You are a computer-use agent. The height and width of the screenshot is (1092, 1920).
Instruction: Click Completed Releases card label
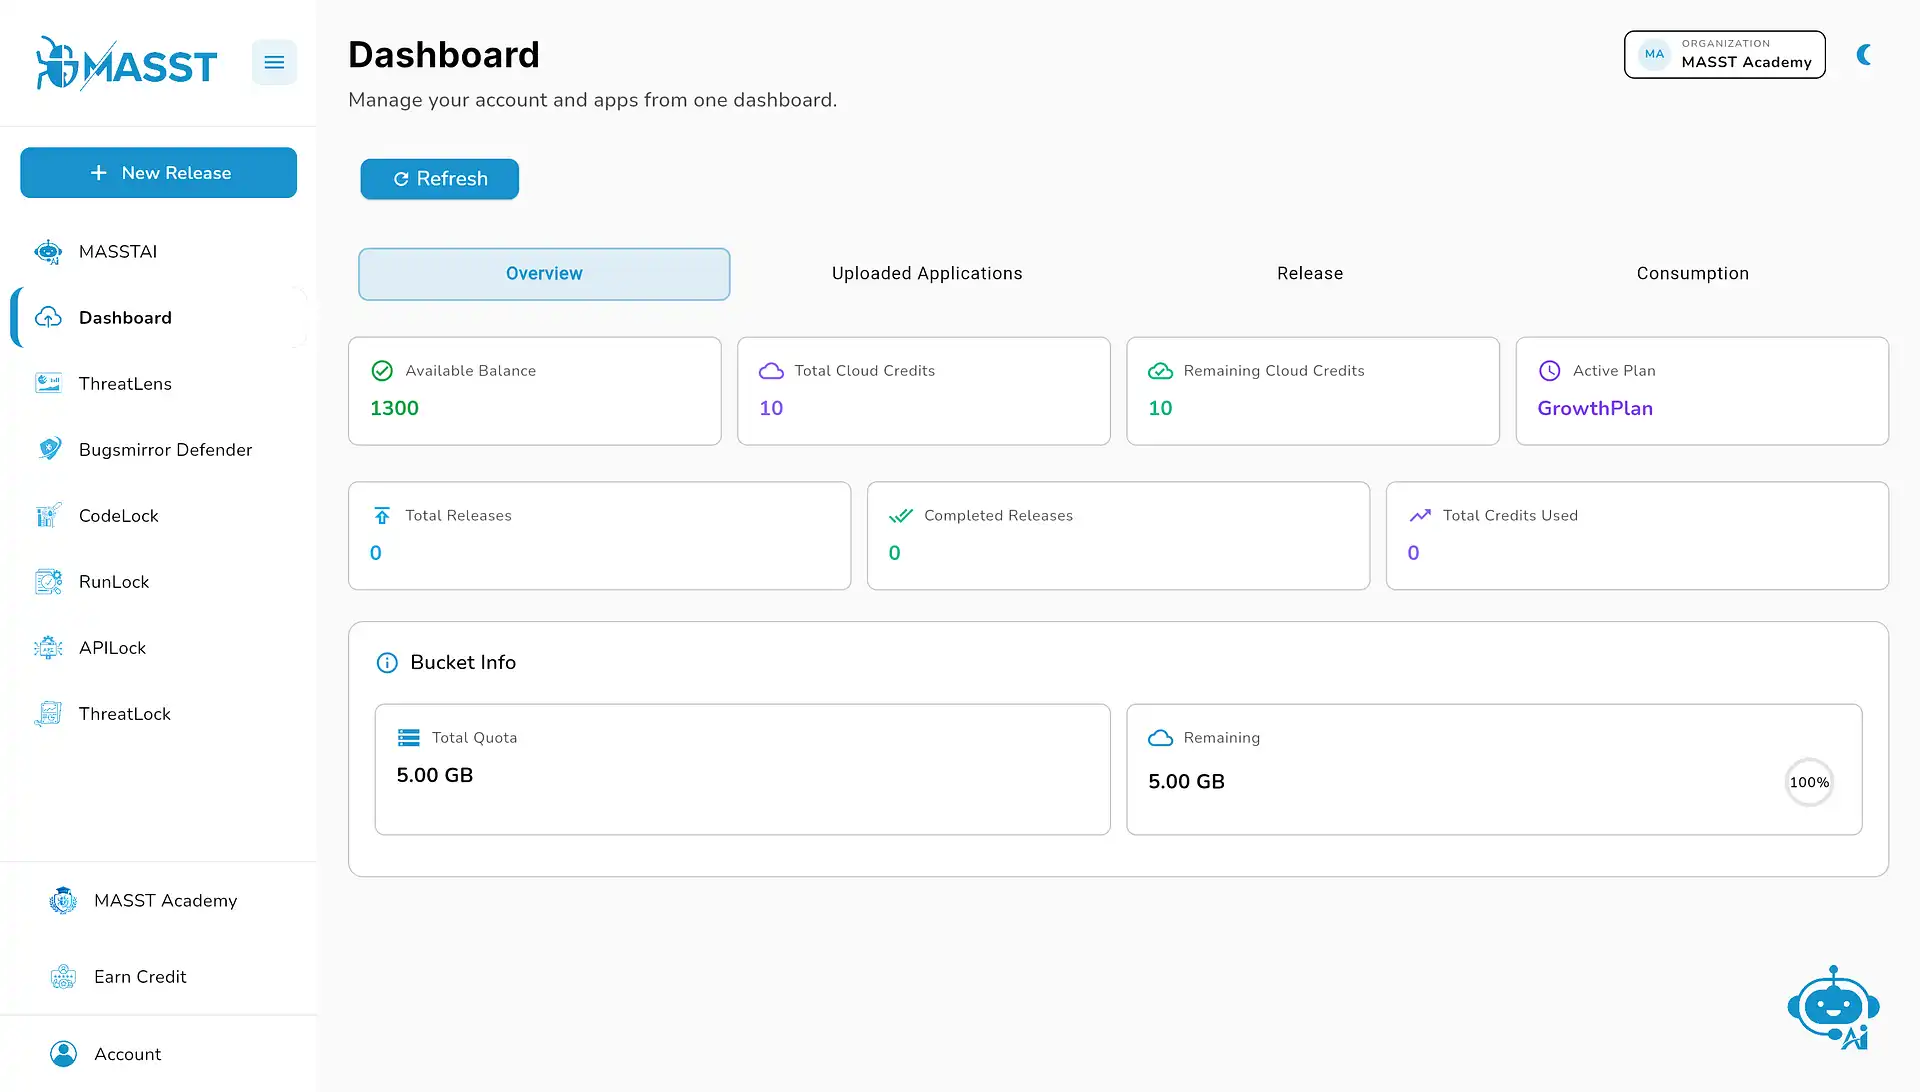coord(998,516)
